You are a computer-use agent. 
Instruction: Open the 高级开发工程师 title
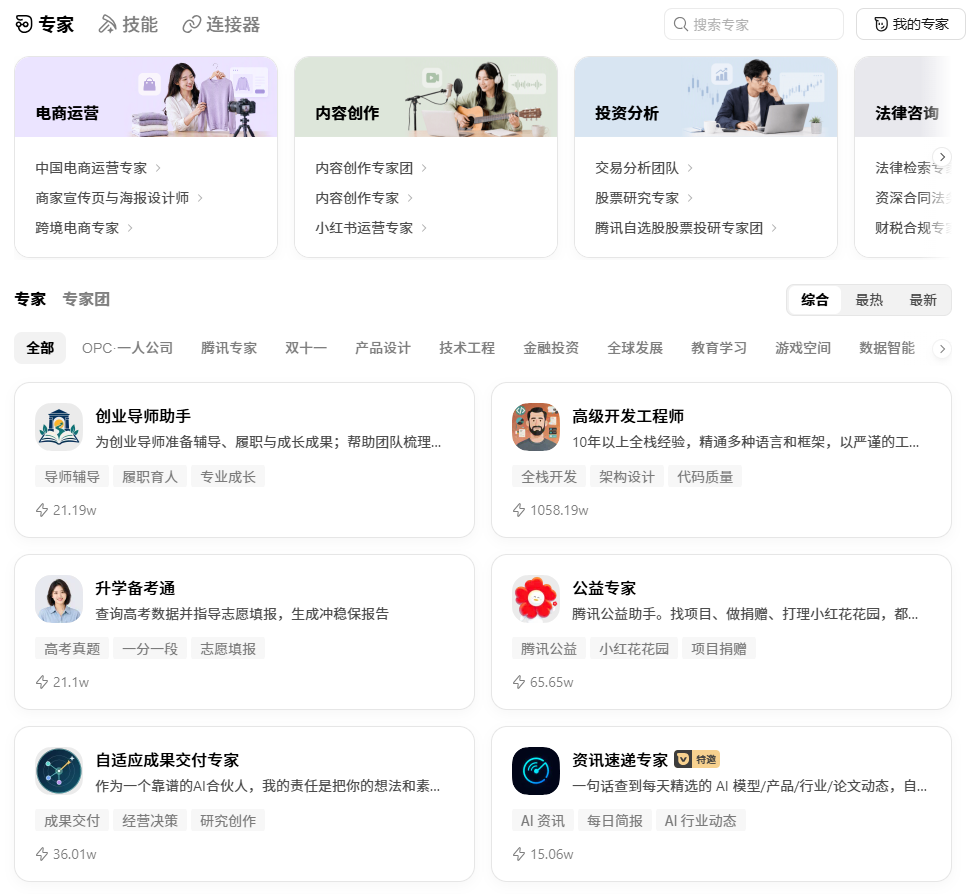(x=628, y=416)
